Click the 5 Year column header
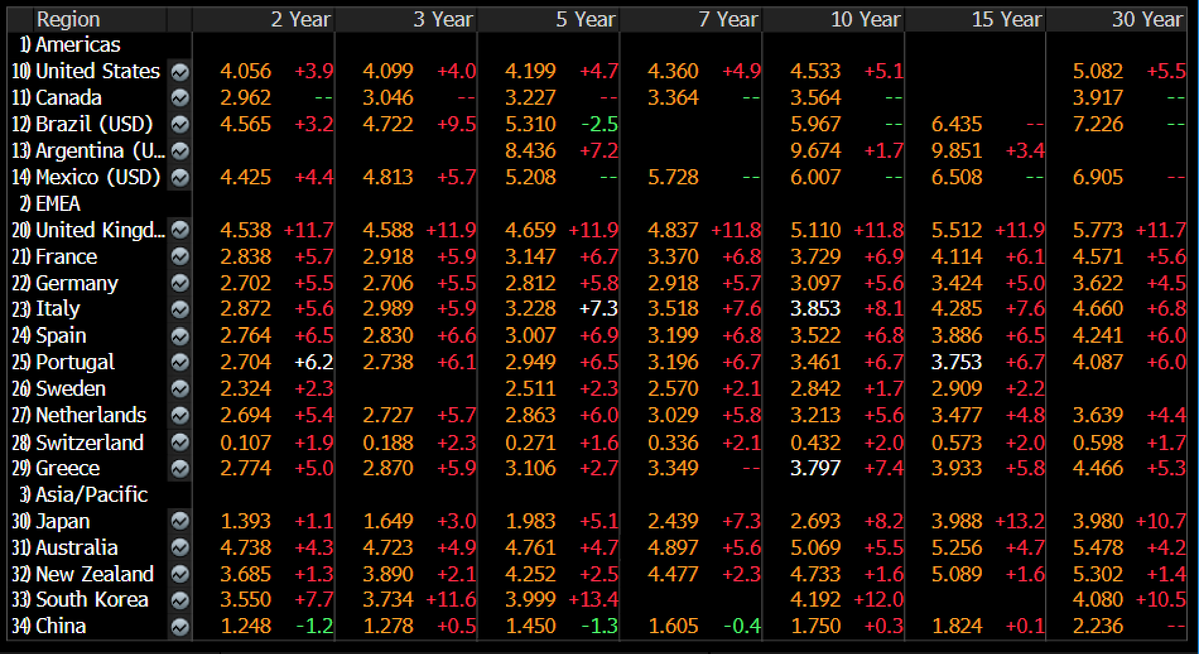The height and width of the screenshot is (654, 1199). [585, 20]
